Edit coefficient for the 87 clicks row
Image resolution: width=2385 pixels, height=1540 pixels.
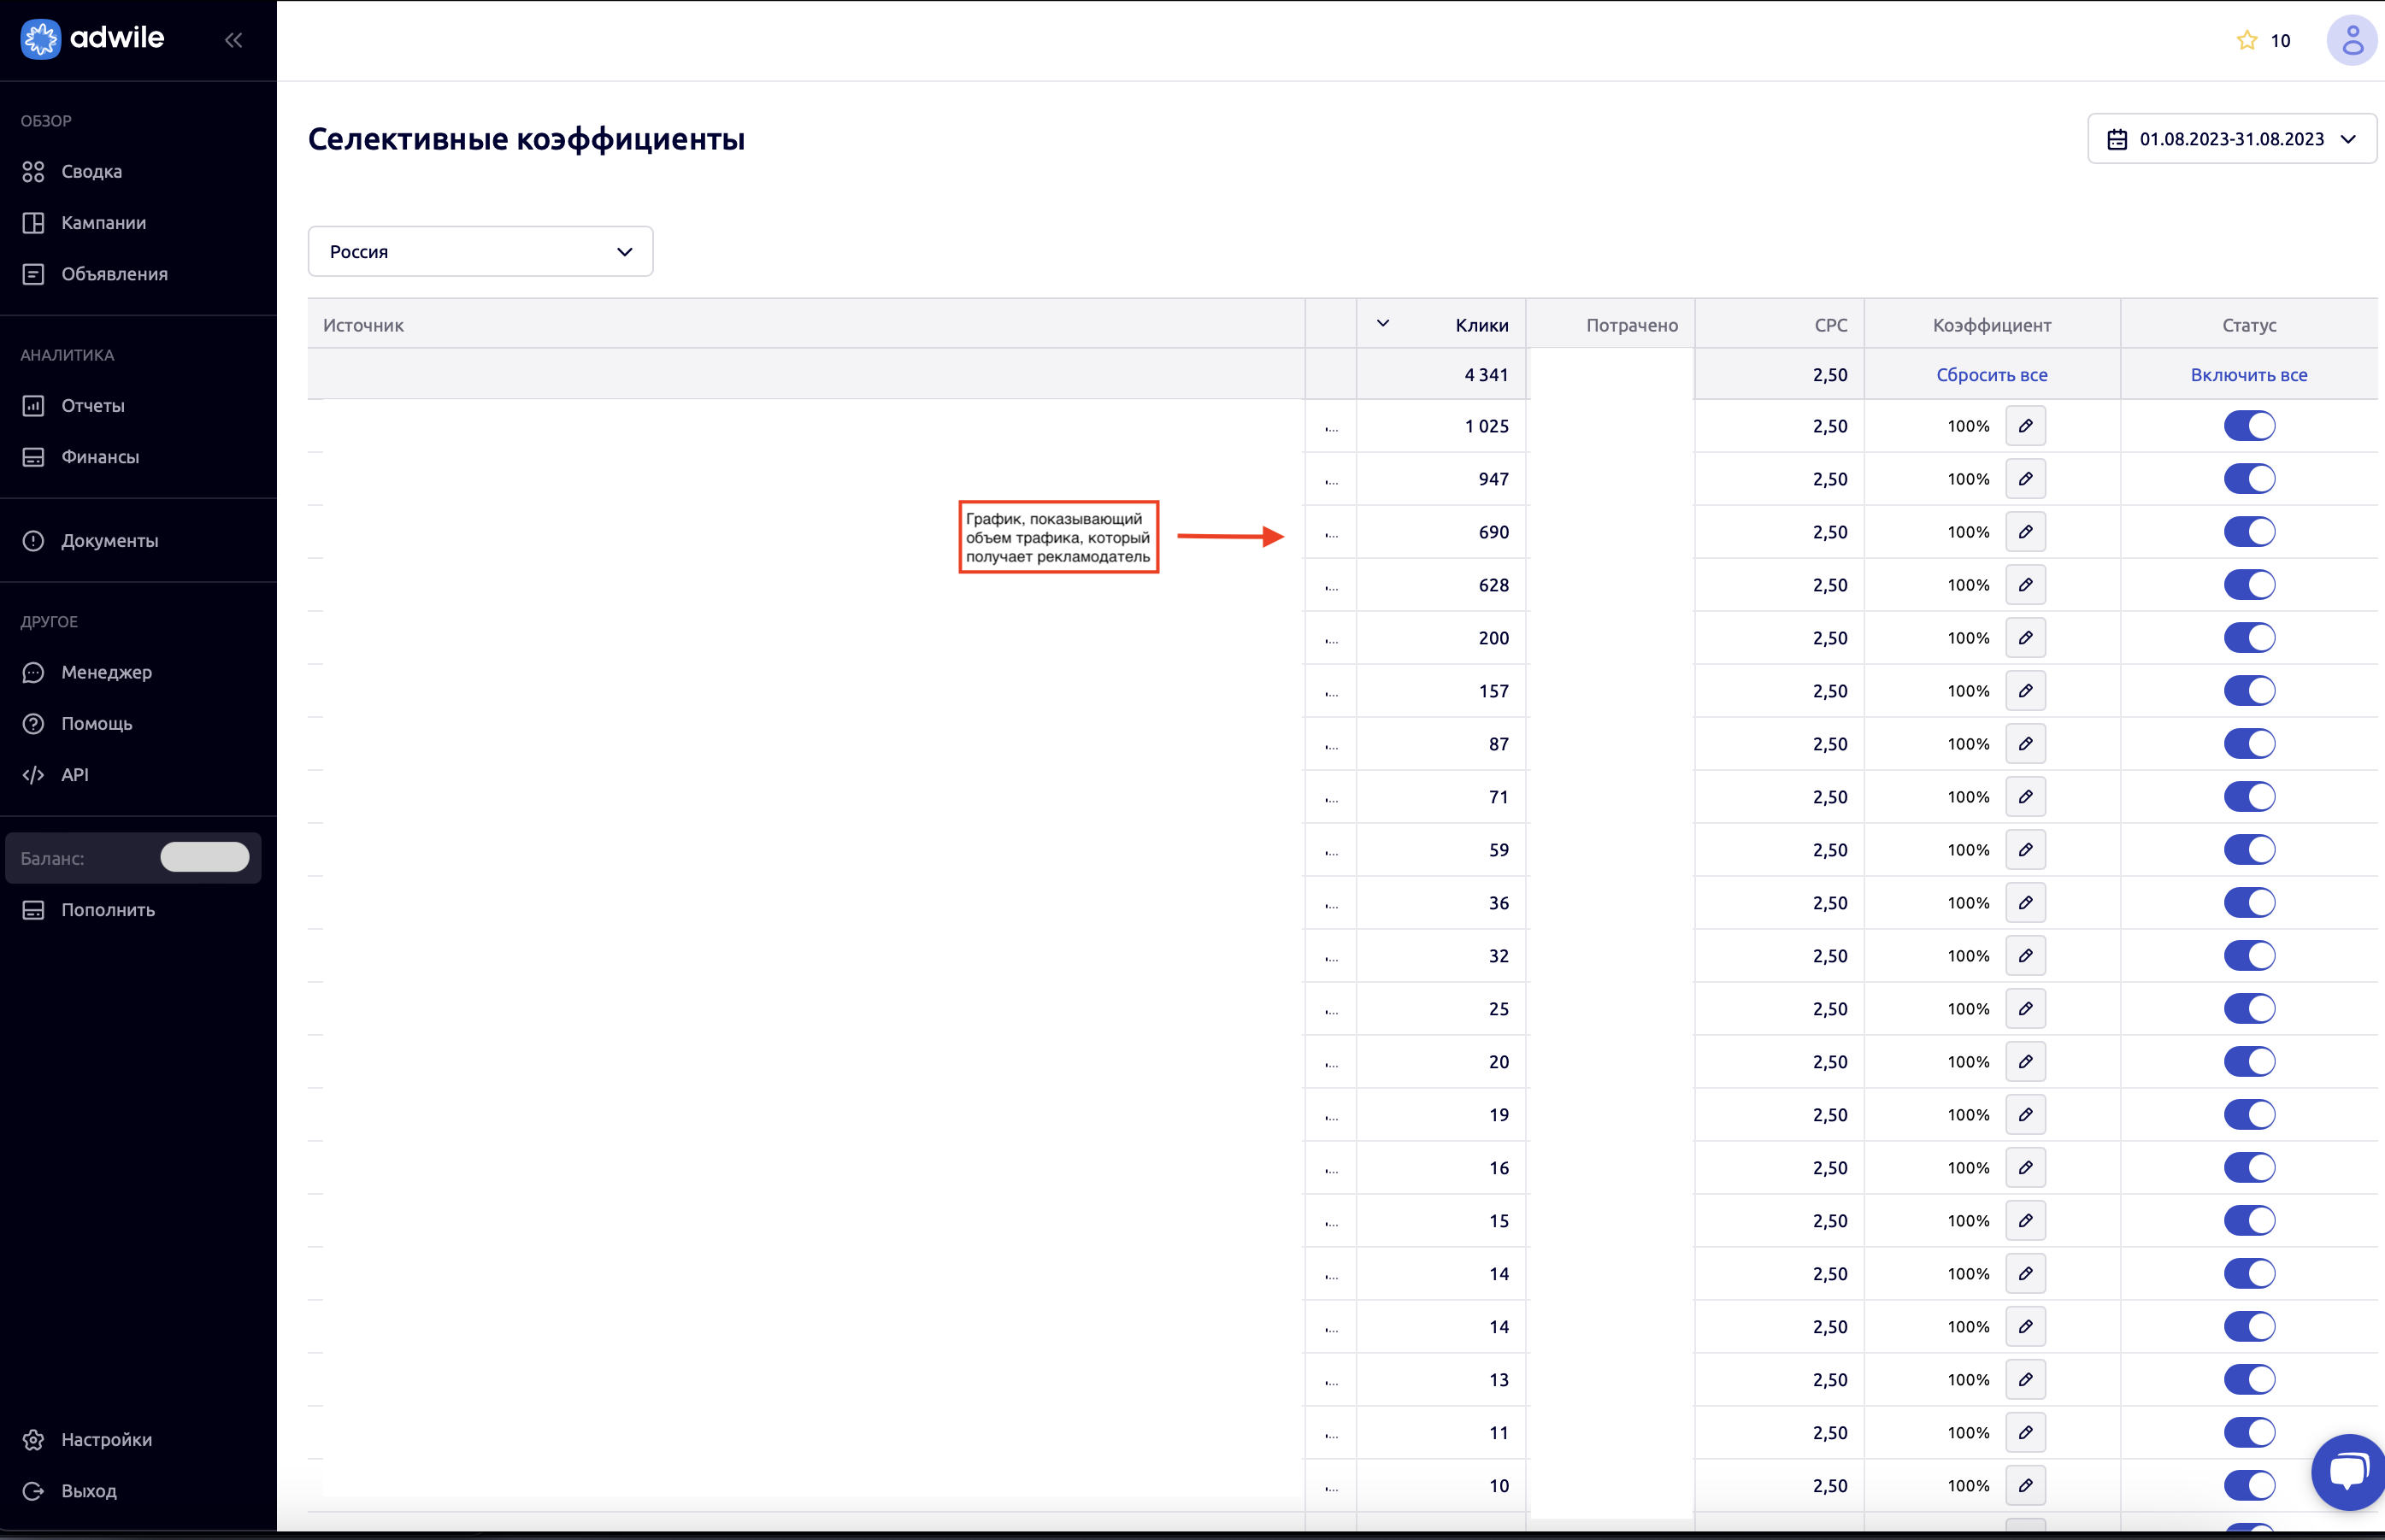point(2025,744)
